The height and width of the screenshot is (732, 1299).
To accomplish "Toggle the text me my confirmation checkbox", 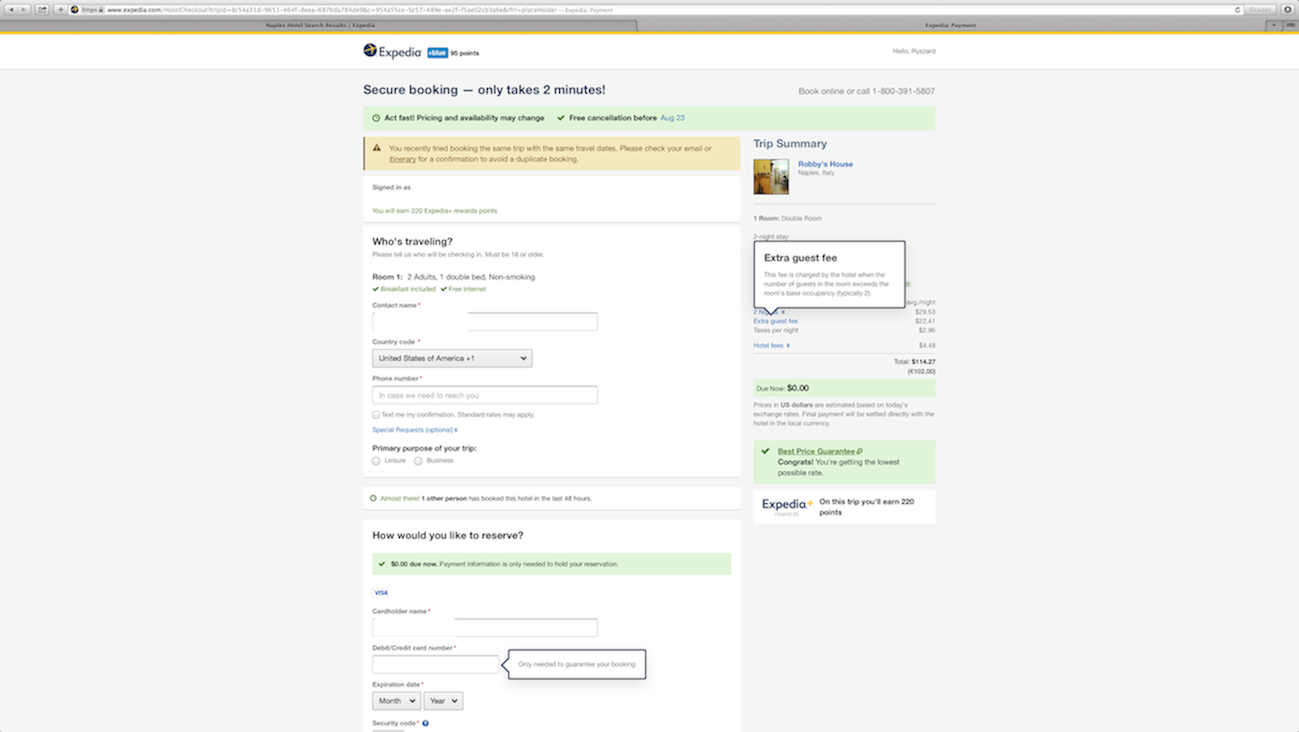I will click(x=376, y=415).
